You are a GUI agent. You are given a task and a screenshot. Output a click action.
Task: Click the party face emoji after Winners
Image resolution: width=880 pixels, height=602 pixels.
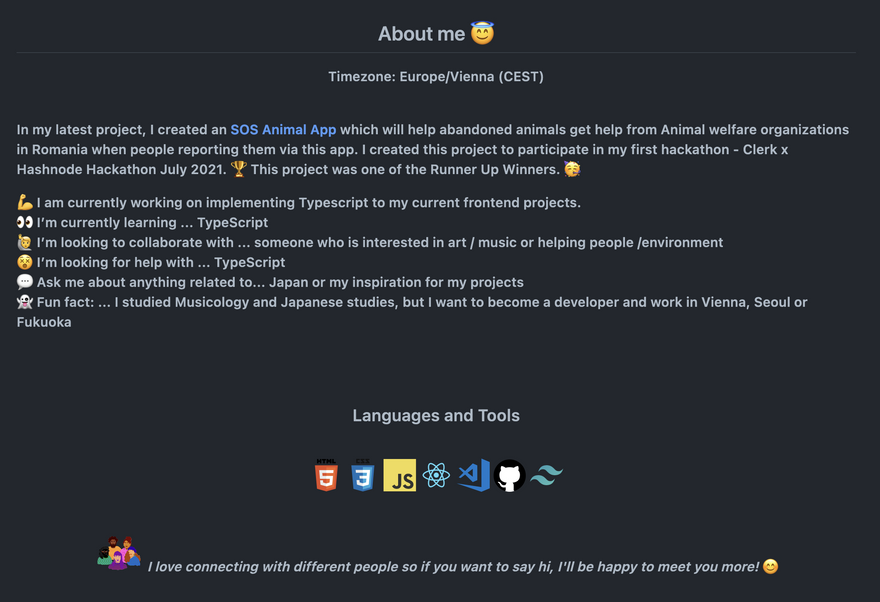[572, 170]
